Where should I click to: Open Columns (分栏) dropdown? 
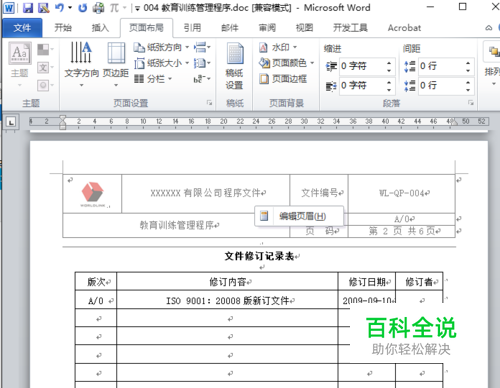coord(153,79)
